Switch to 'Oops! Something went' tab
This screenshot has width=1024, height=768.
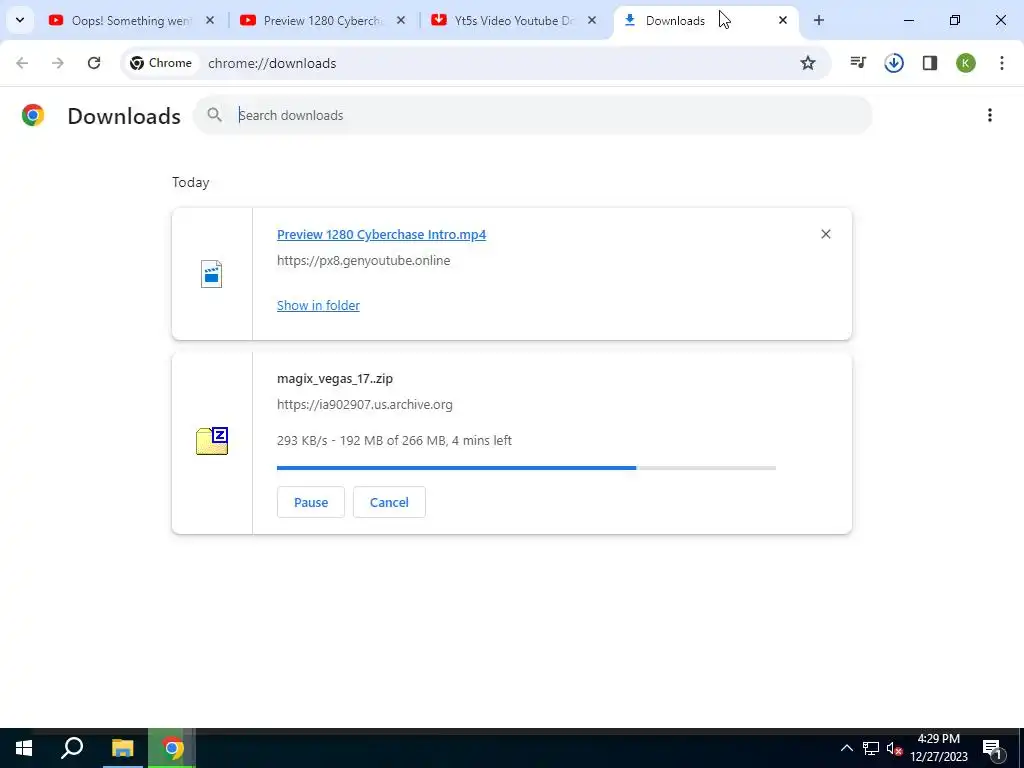(x=131, y=20)
